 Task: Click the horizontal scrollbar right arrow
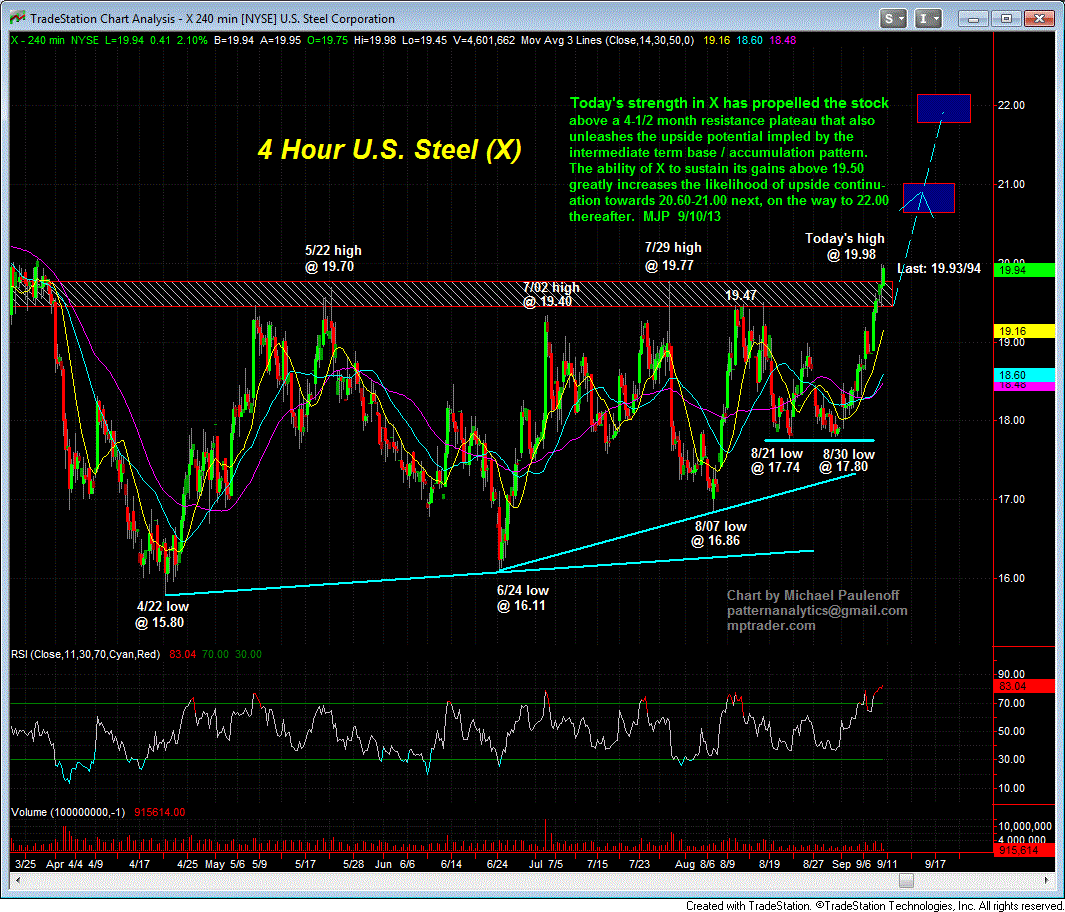(x=1046, y=881)
